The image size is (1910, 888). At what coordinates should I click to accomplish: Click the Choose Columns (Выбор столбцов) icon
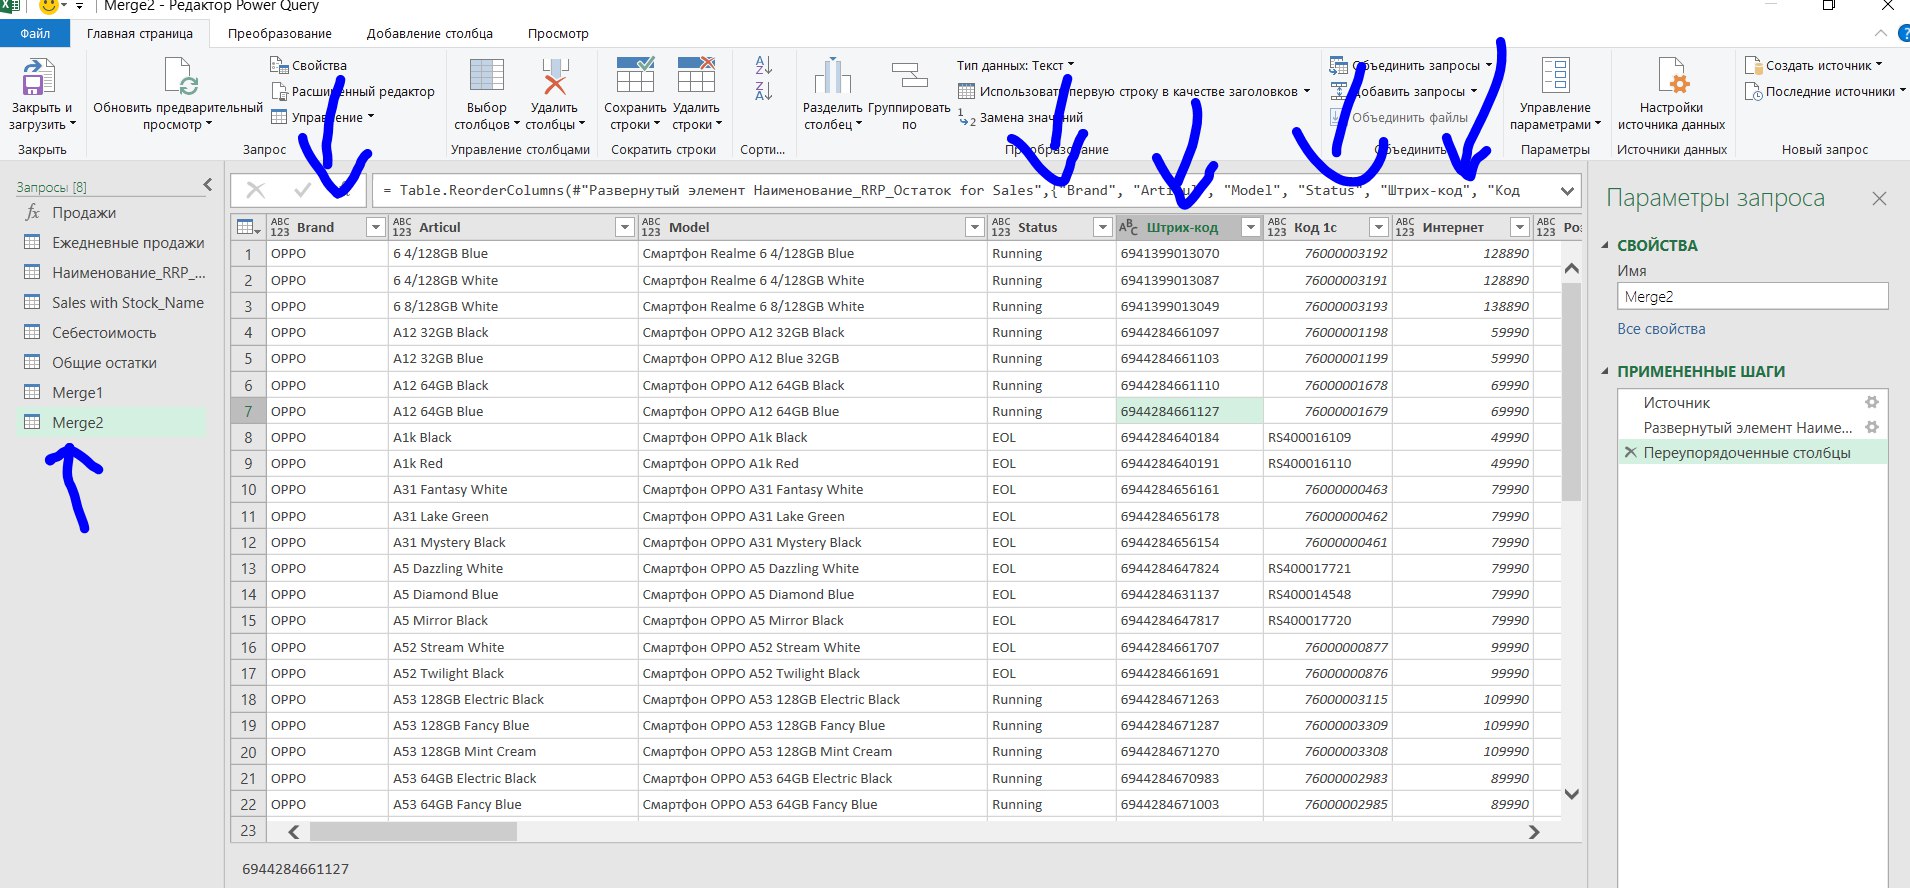487,77
